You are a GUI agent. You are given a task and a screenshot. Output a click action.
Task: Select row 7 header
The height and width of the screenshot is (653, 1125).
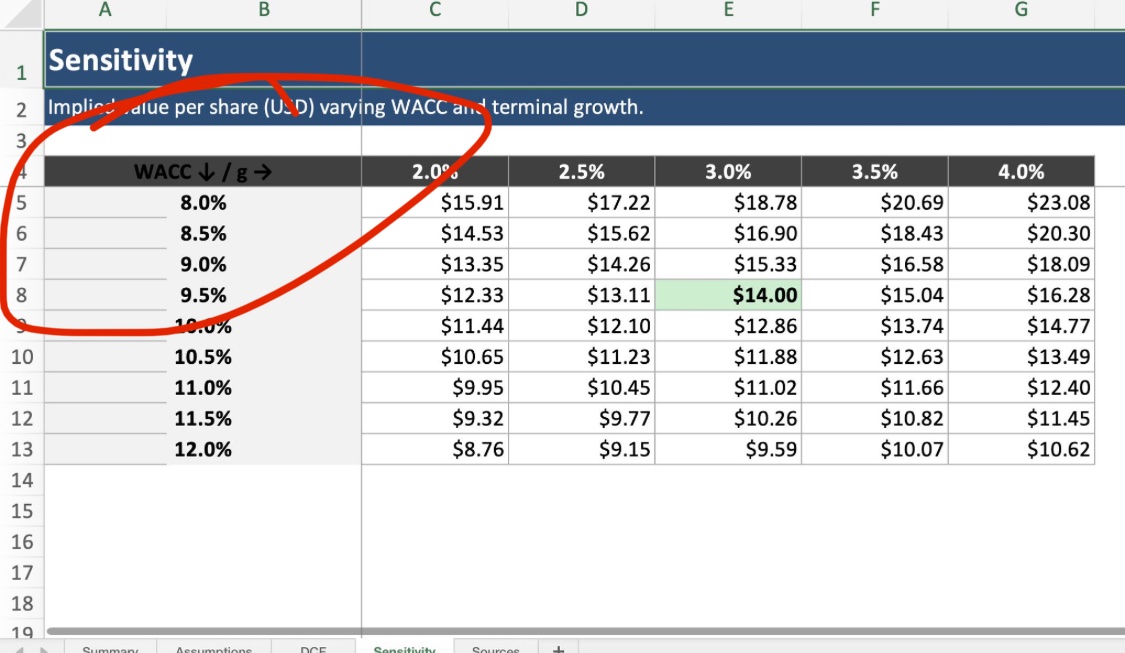(22, 264)
